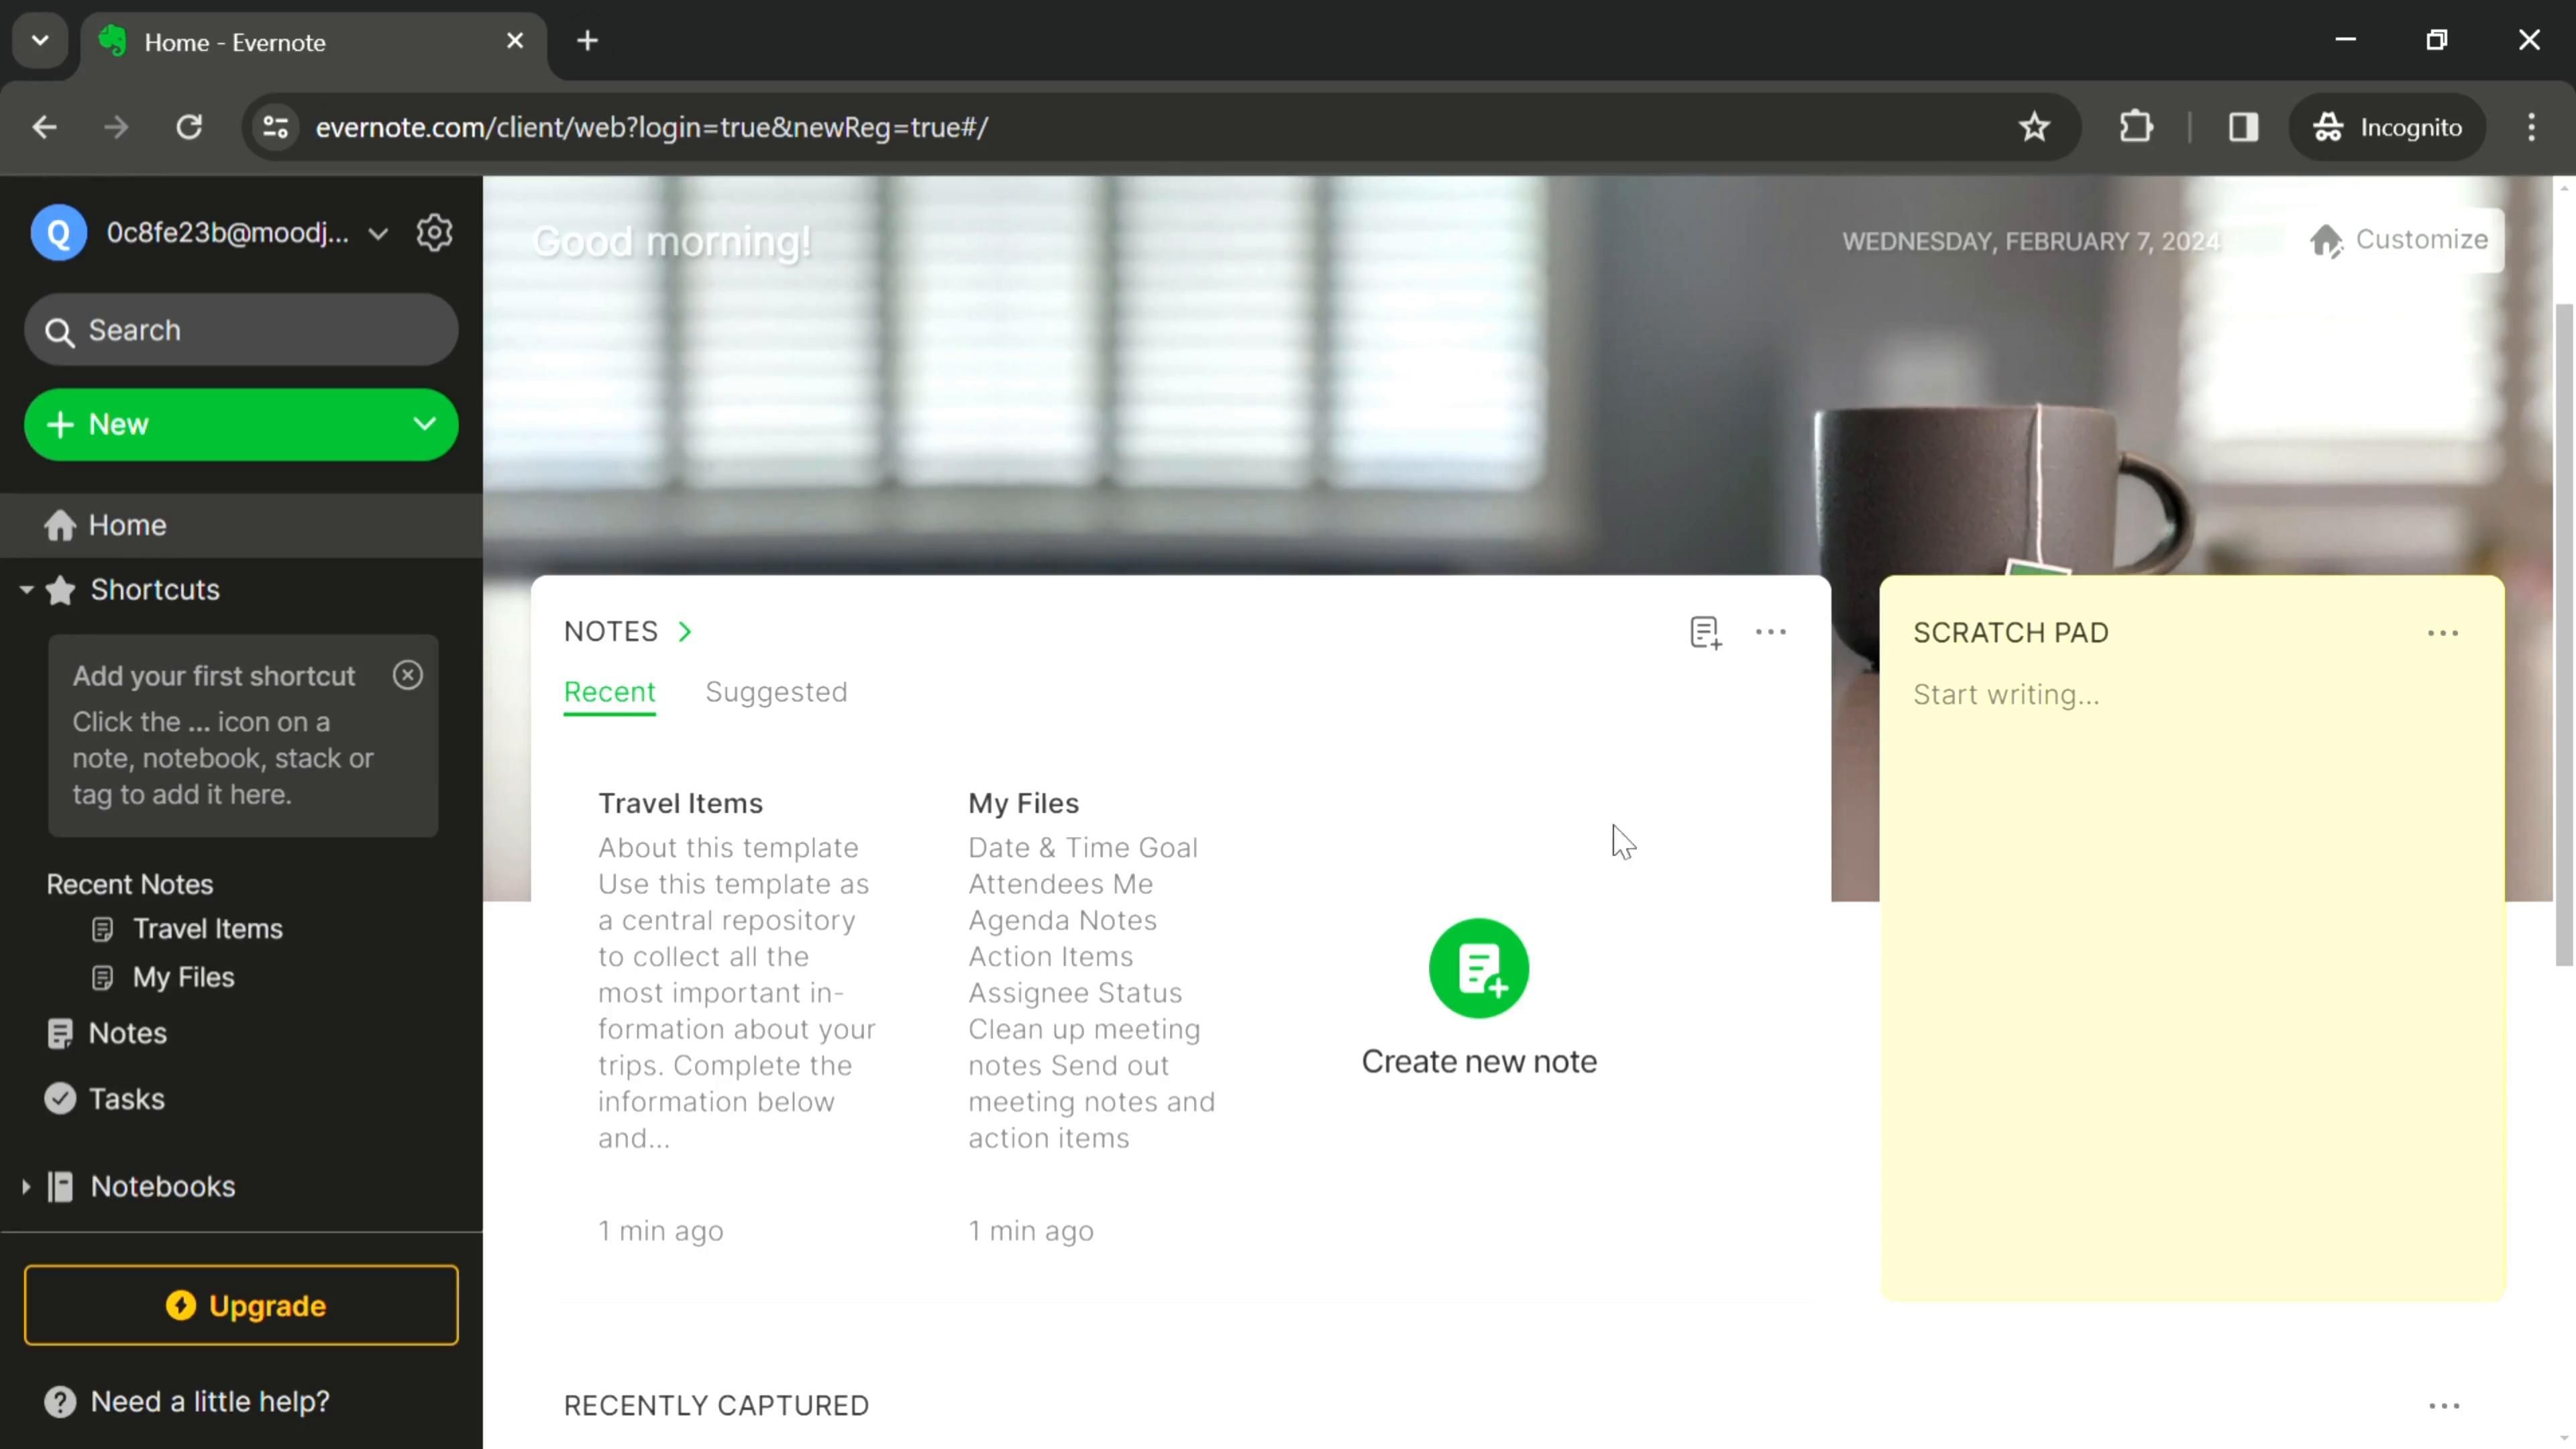Viewport: 2576px width, 1449px height.
Task: Open Travel Items recent note
Action: click(x=209, y=927)
